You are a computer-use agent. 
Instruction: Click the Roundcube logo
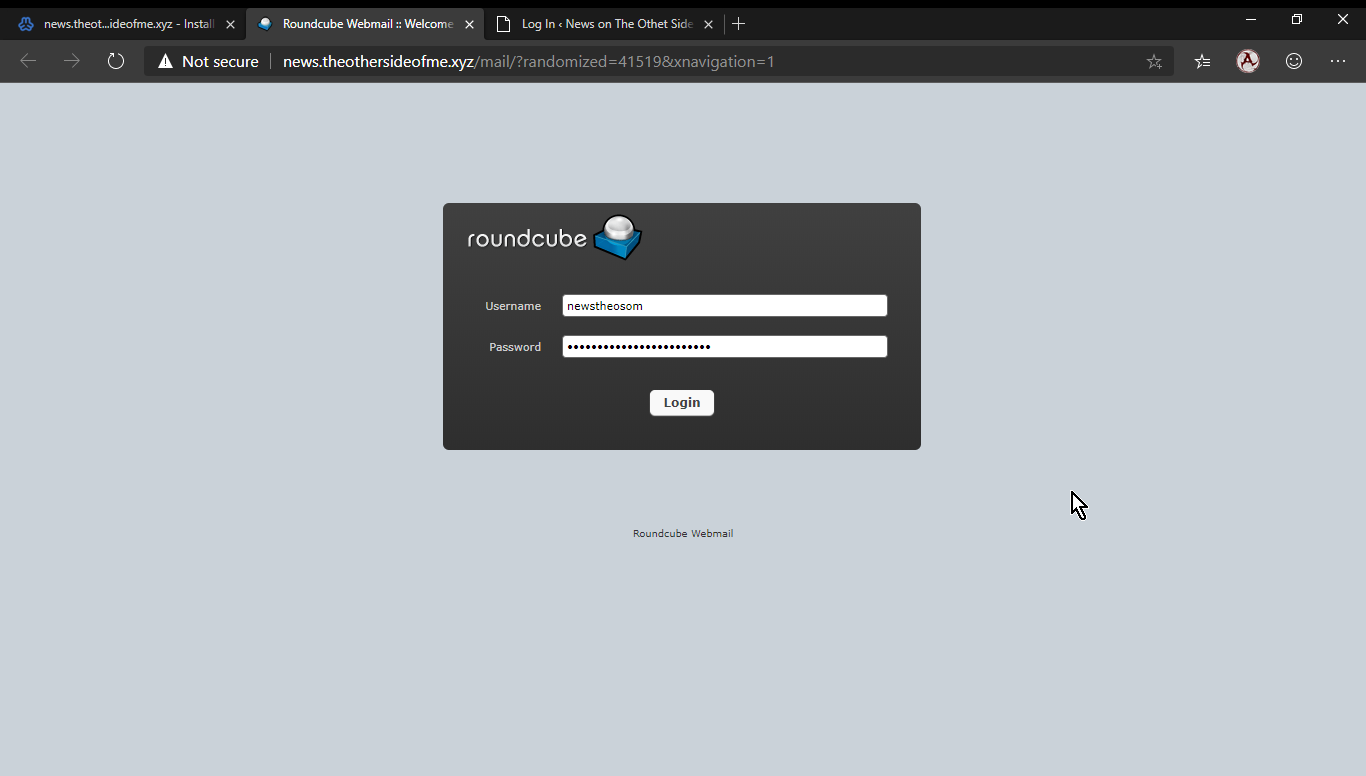[x=554, y=238]
